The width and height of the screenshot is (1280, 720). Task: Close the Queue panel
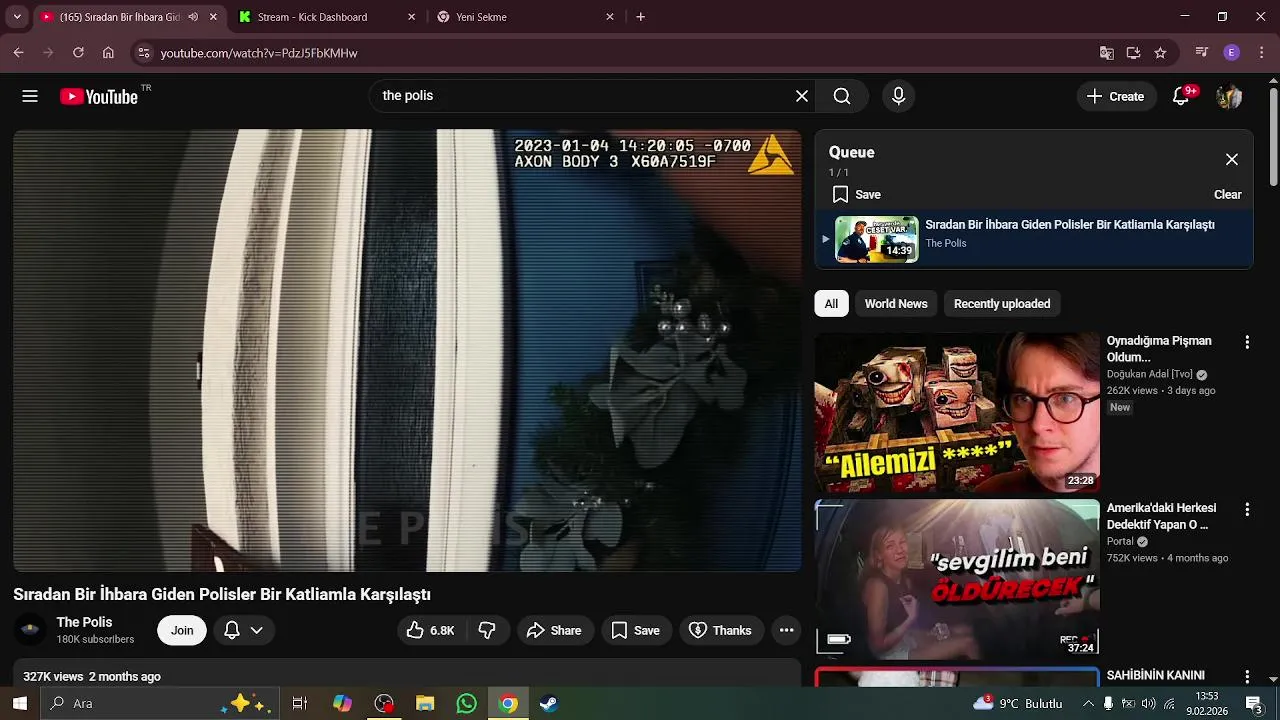[x=1232, y=160]
